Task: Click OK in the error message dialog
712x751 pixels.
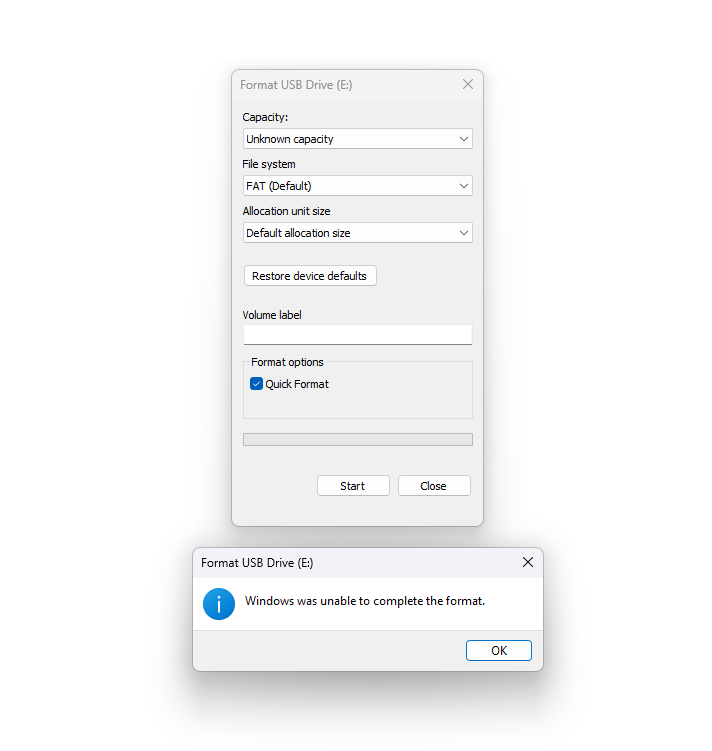Action: 498,650
